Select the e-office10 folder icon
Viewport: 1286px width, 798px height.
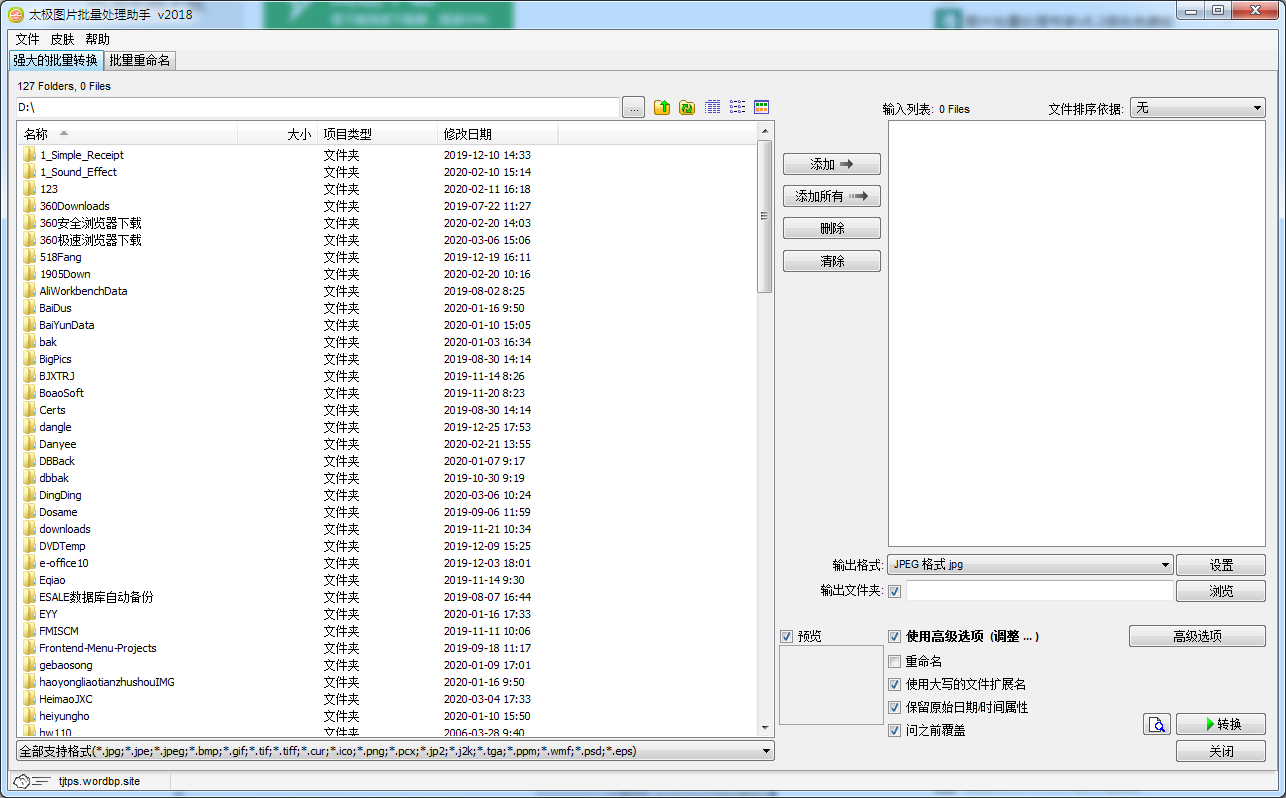[30, 563]
